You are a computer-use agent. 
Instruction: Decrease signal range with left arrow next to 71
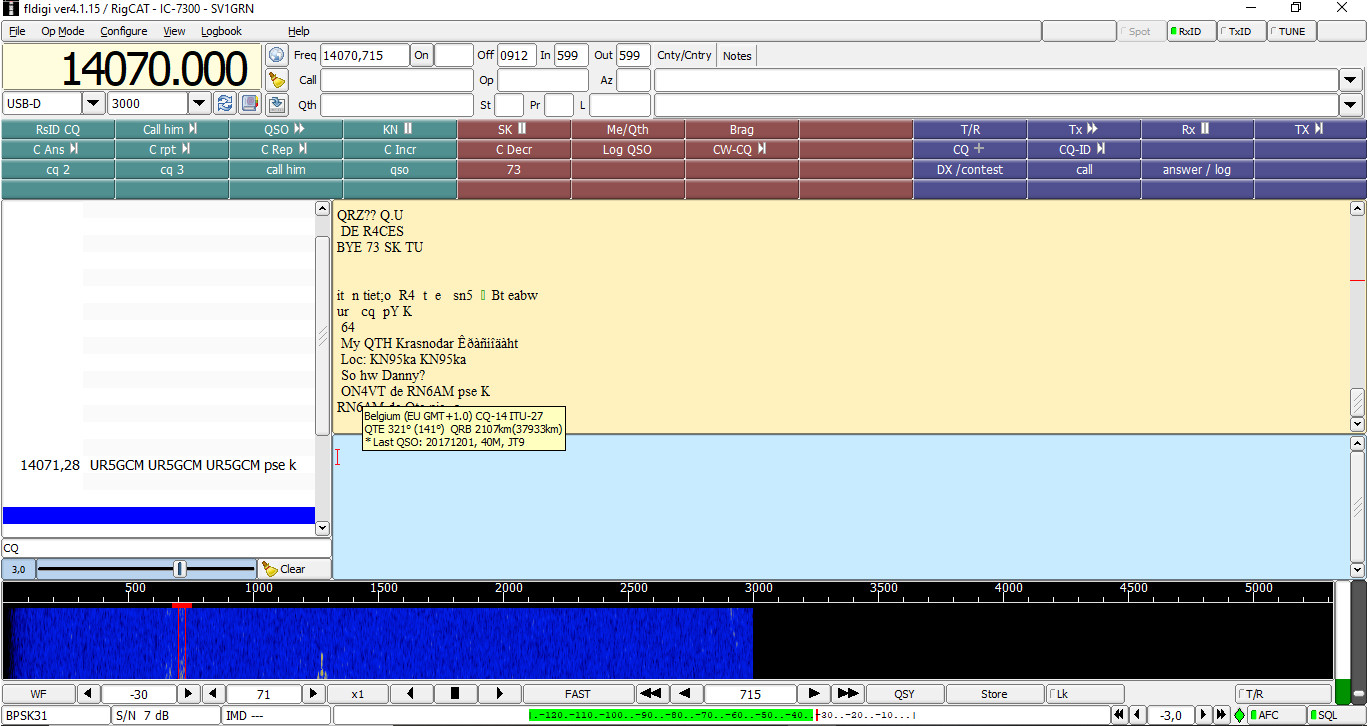tap(214, 694)
